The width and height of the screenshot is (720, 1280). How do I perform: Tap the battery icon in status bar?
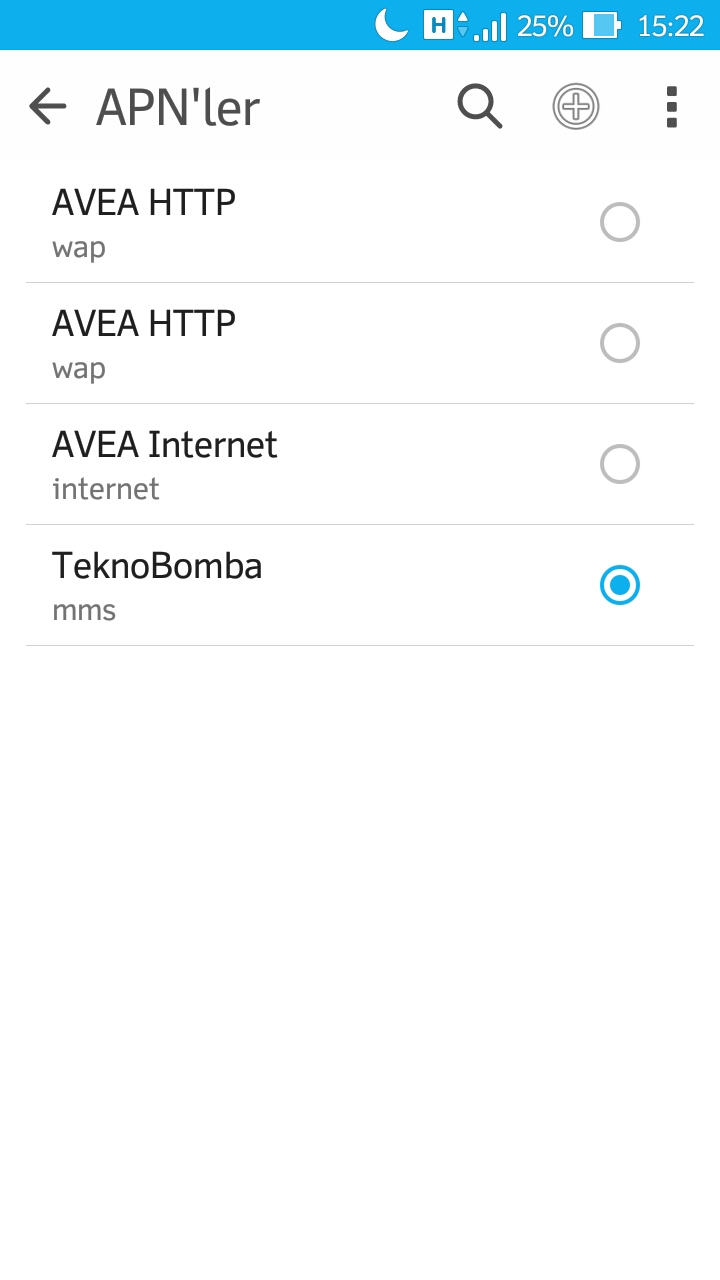pyautogui.click(x=602, y=25)
